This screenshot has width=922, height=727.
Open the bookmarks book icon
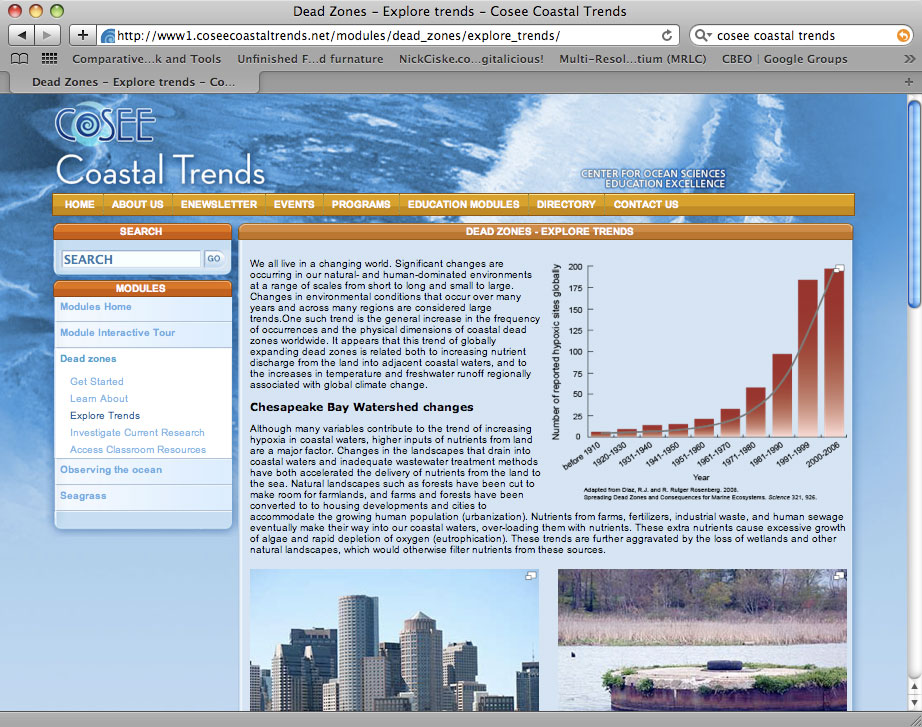[19, 59]
